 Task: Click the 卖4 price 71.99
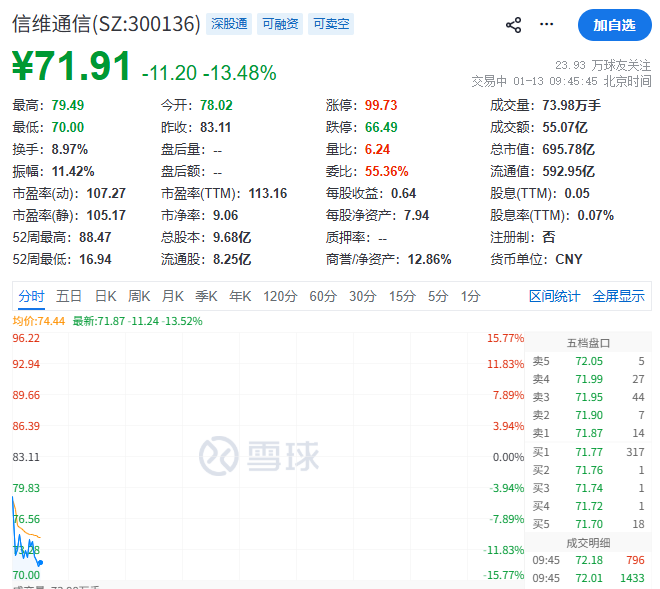click(589, 379)
